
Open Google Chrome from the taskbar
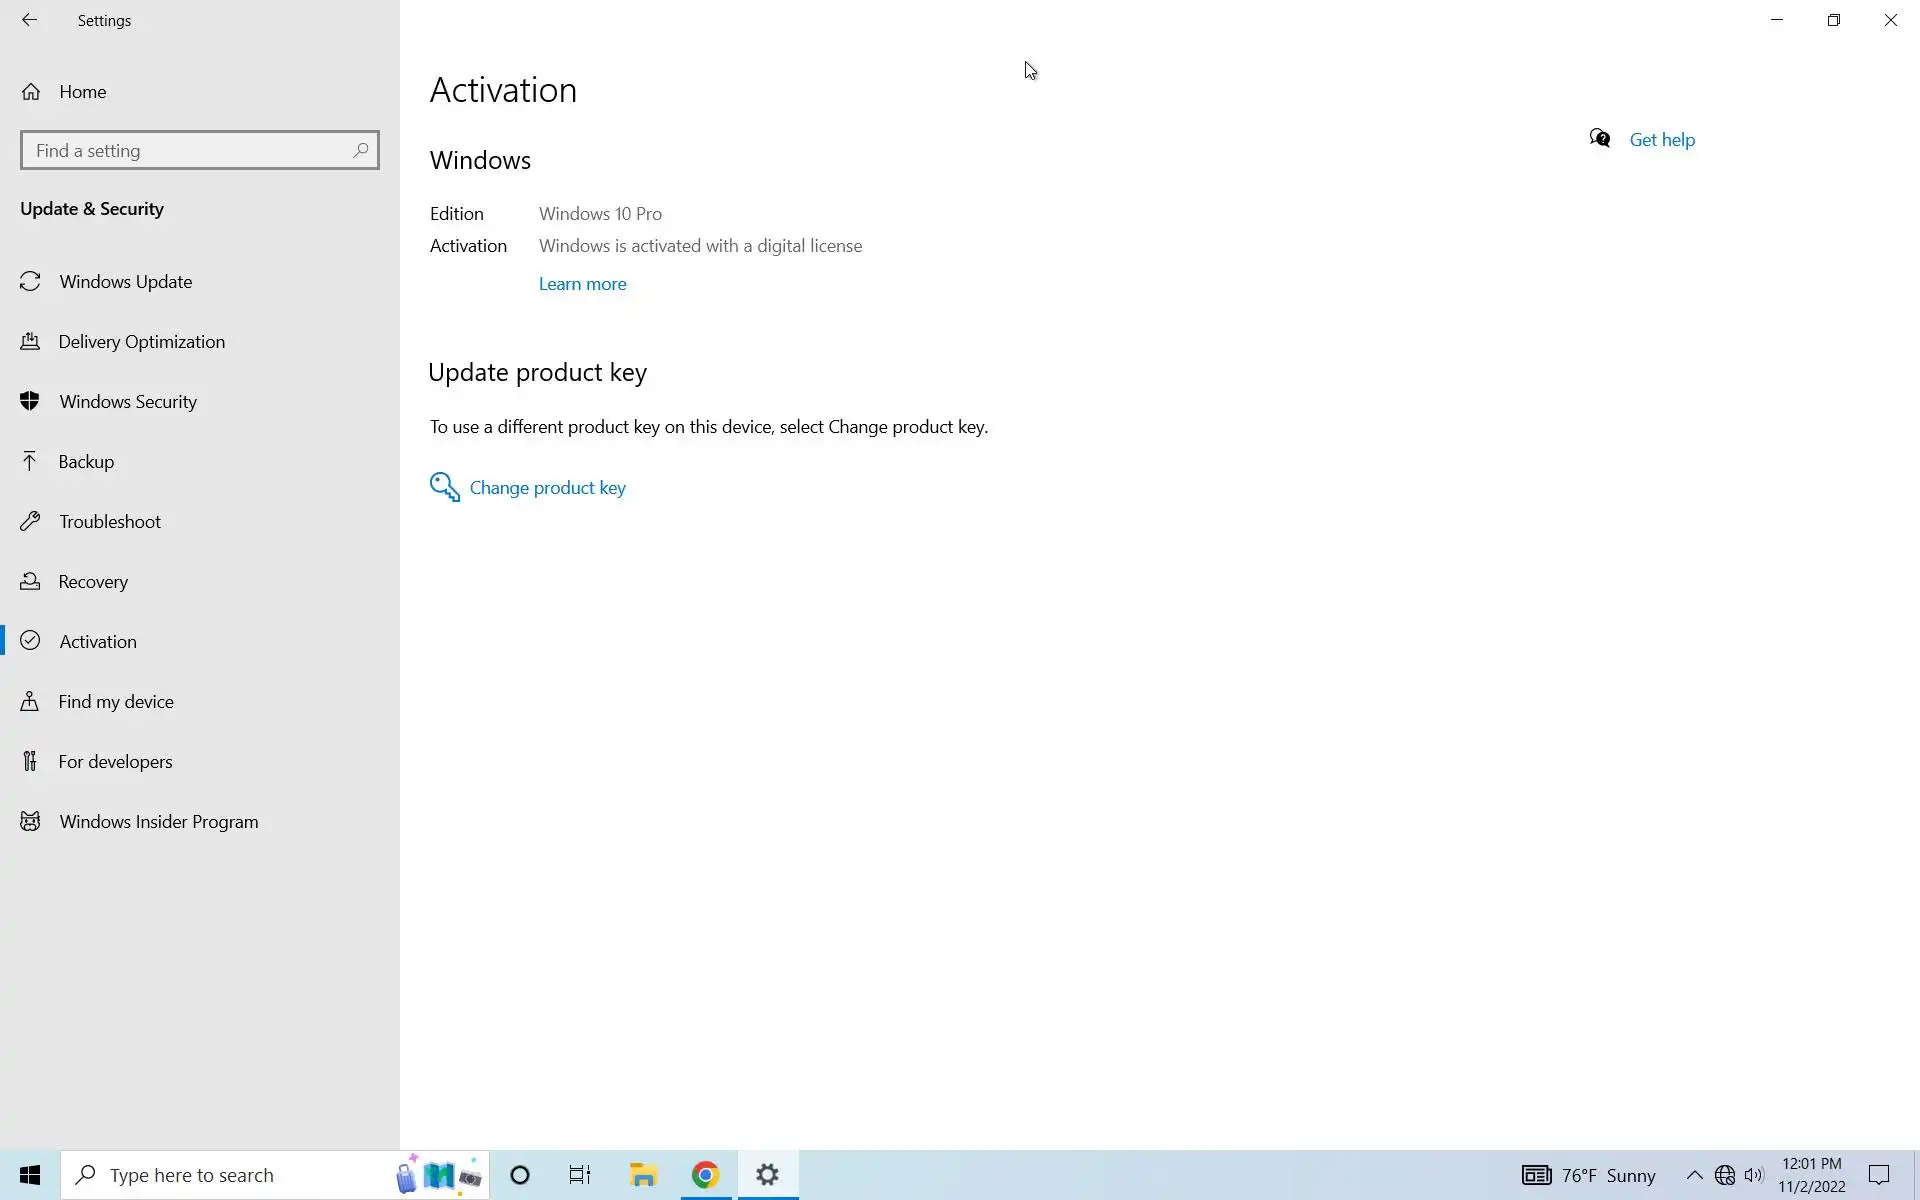pos(705,1175)
